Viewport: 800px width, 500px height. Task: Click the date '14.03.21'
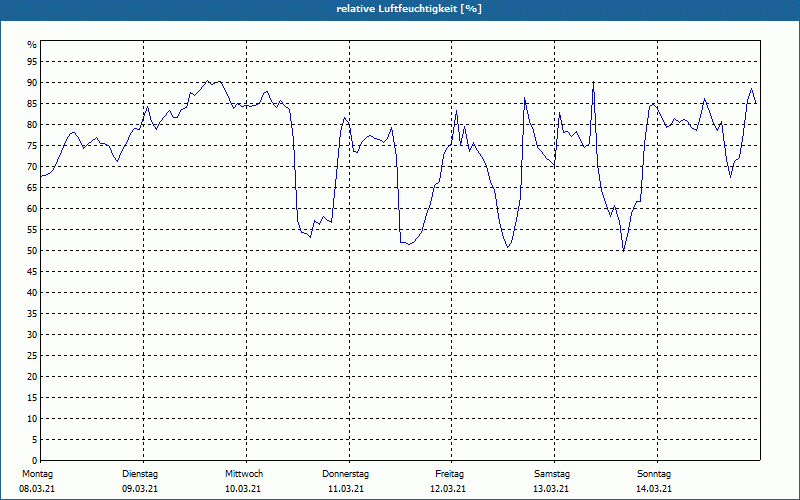point(654,489)
